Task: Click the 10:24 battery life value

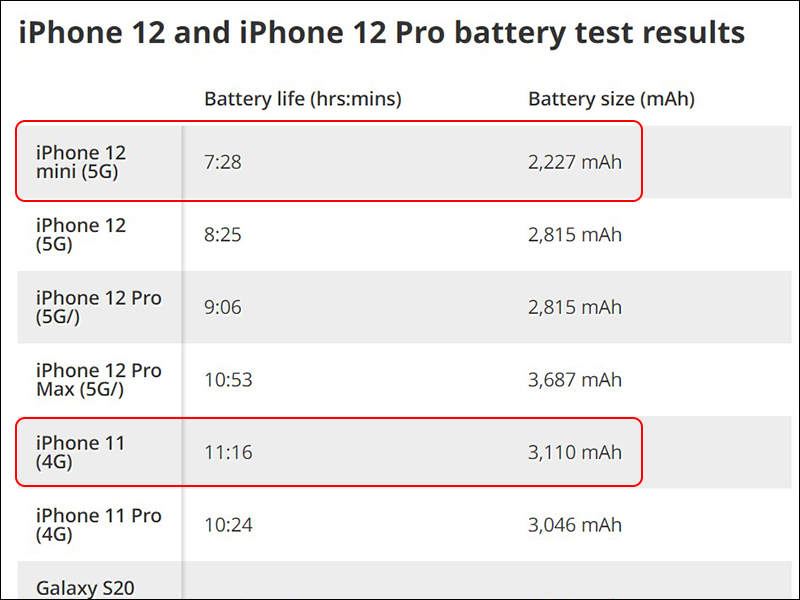Action: pyautogui.click(x=228, y=525)
